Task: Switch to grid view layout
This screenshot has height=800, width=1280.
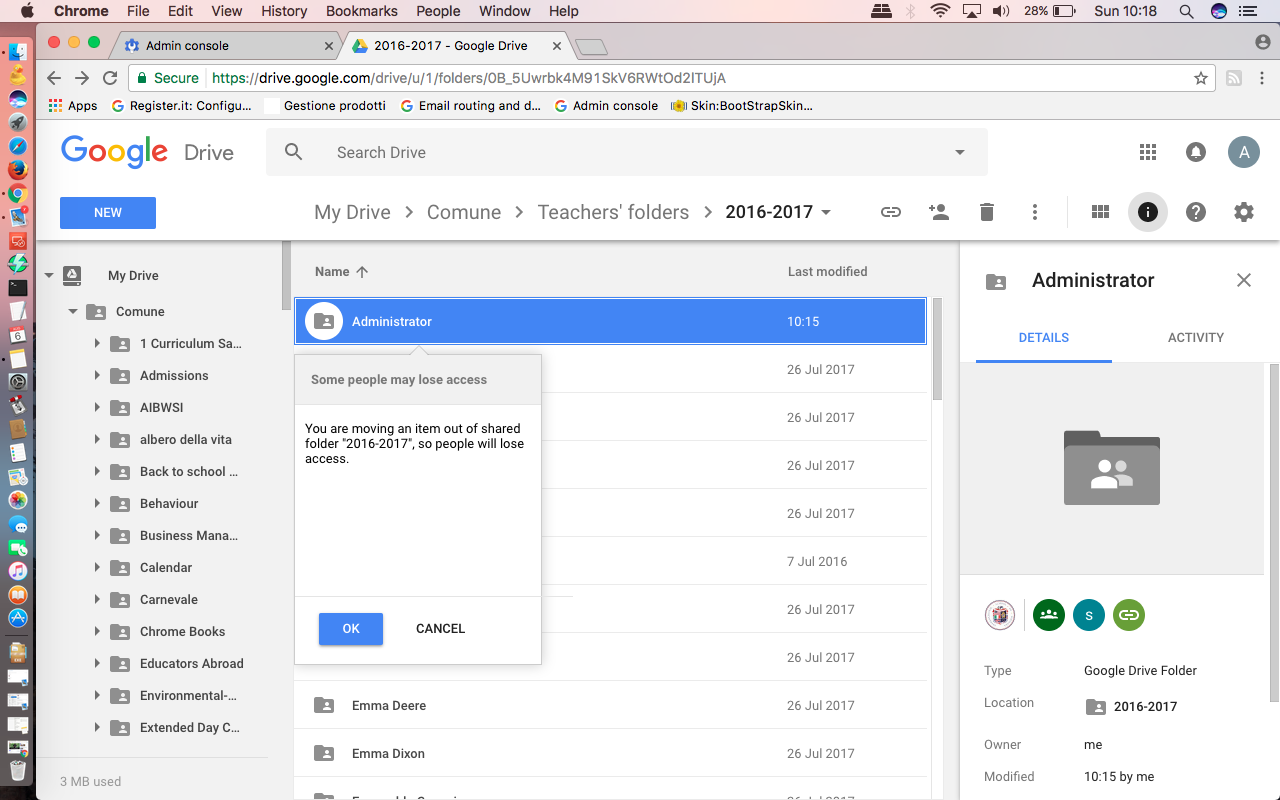Action: coord(1100,212)
